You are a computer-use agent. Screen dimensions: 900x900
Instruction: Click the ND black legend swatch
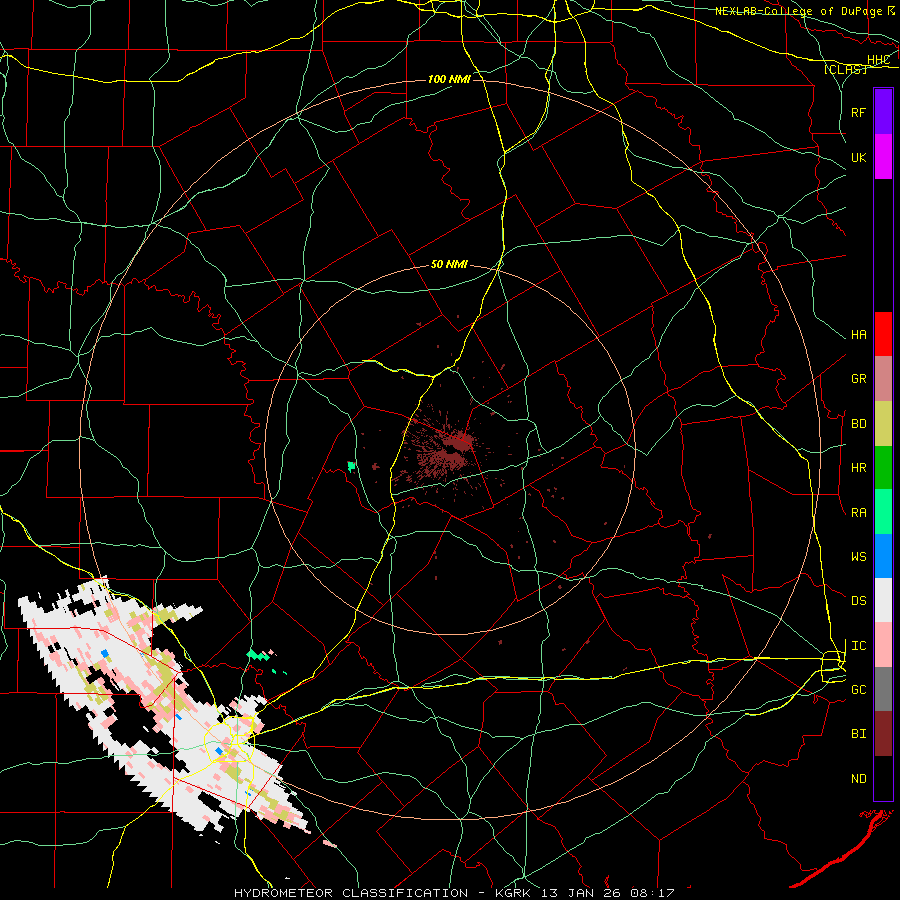[x=883, y=778]
